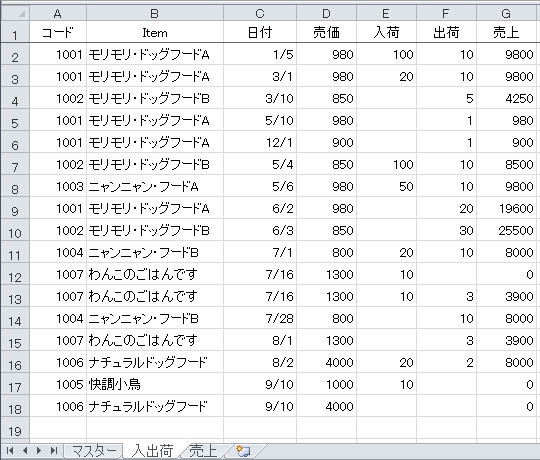
Task: Click the 売価 header cell
Action: click(x=326, y=32)
